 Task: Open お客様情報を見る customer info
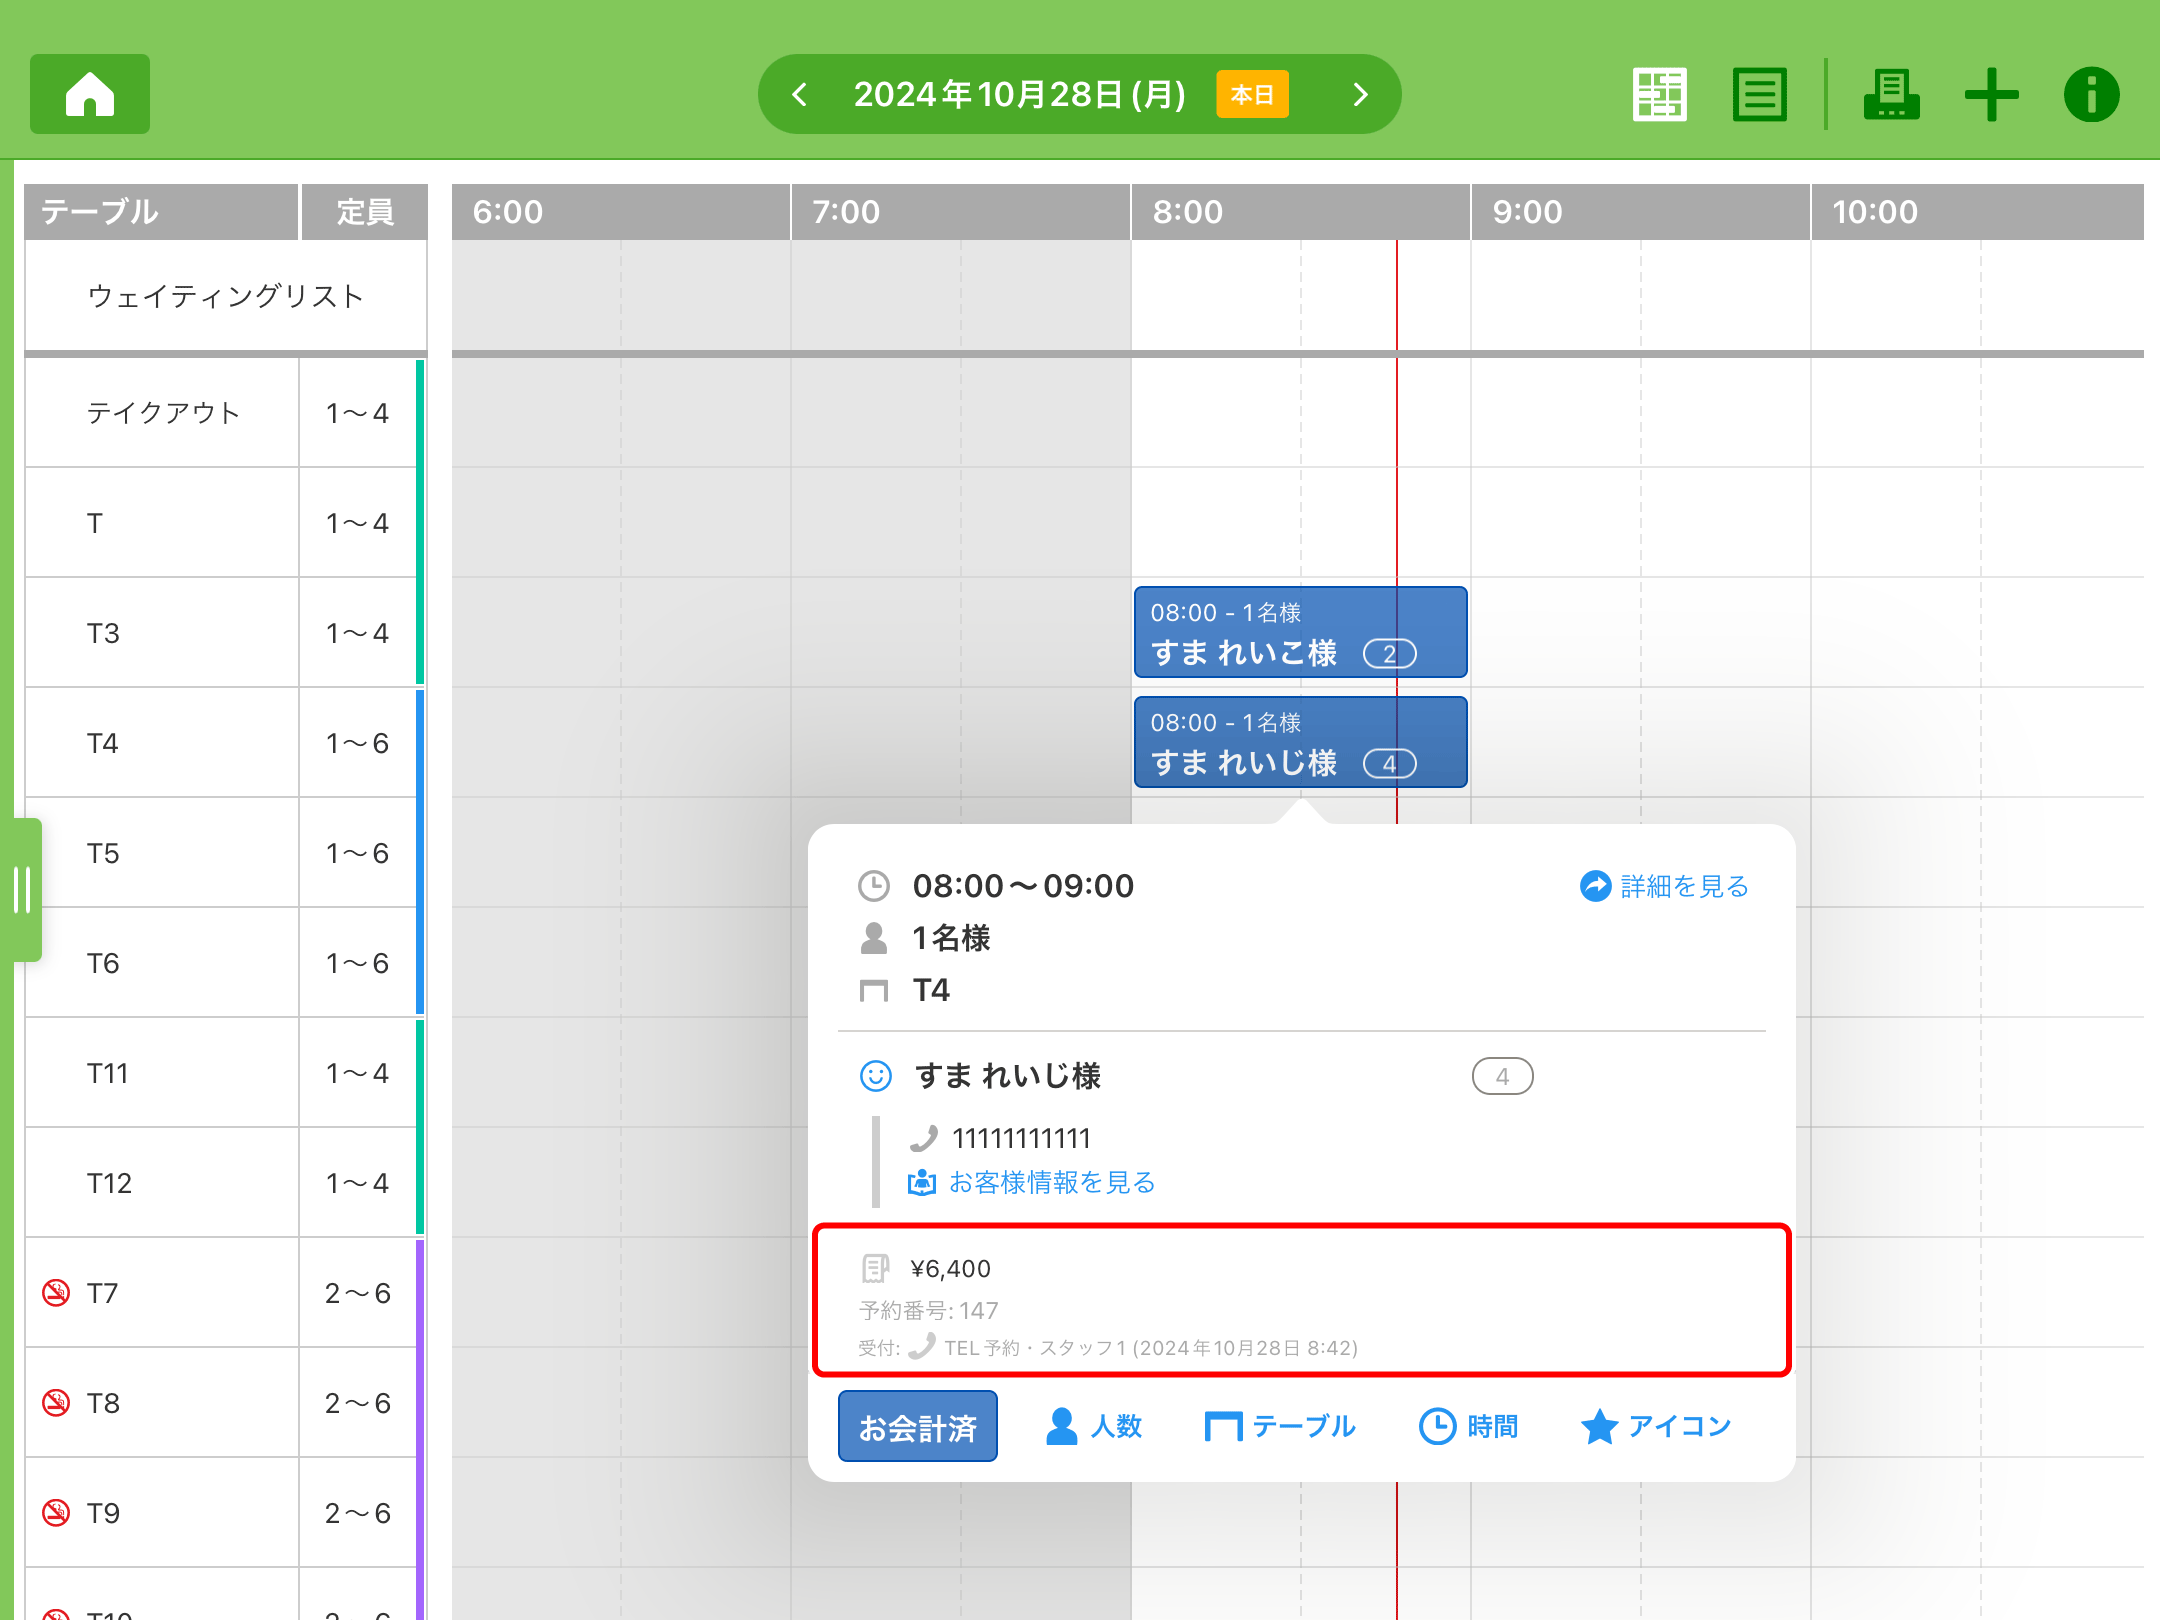point(1032,1182)
